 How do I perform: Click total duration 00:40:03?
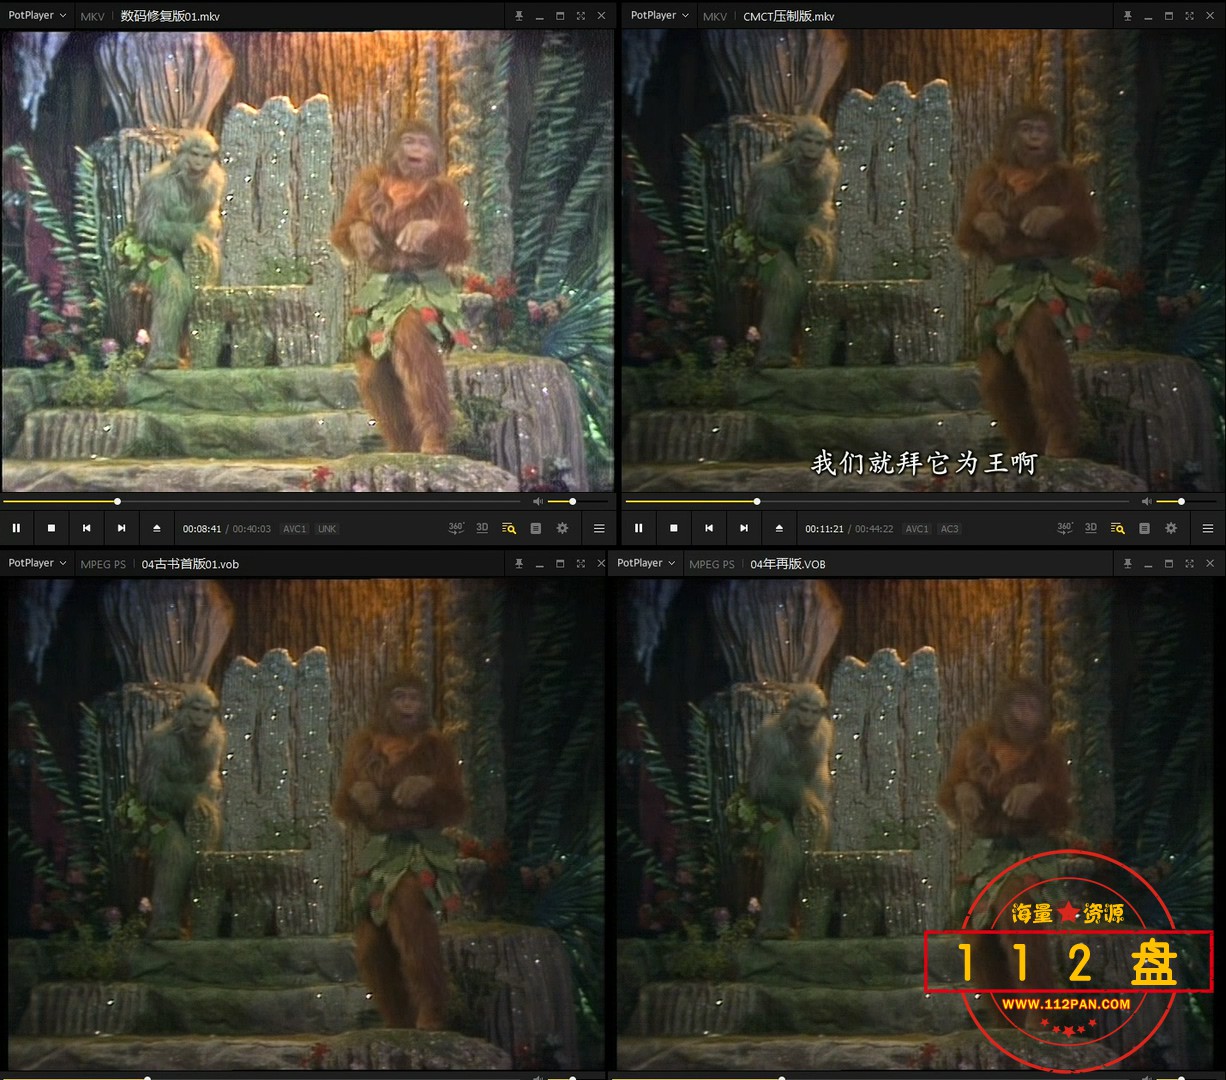252,529
